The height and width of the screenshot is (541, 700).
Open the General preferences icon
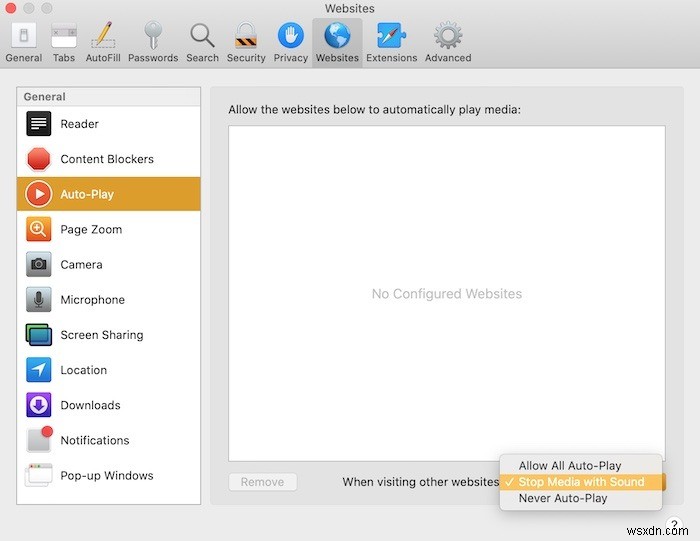coord(24,35)
